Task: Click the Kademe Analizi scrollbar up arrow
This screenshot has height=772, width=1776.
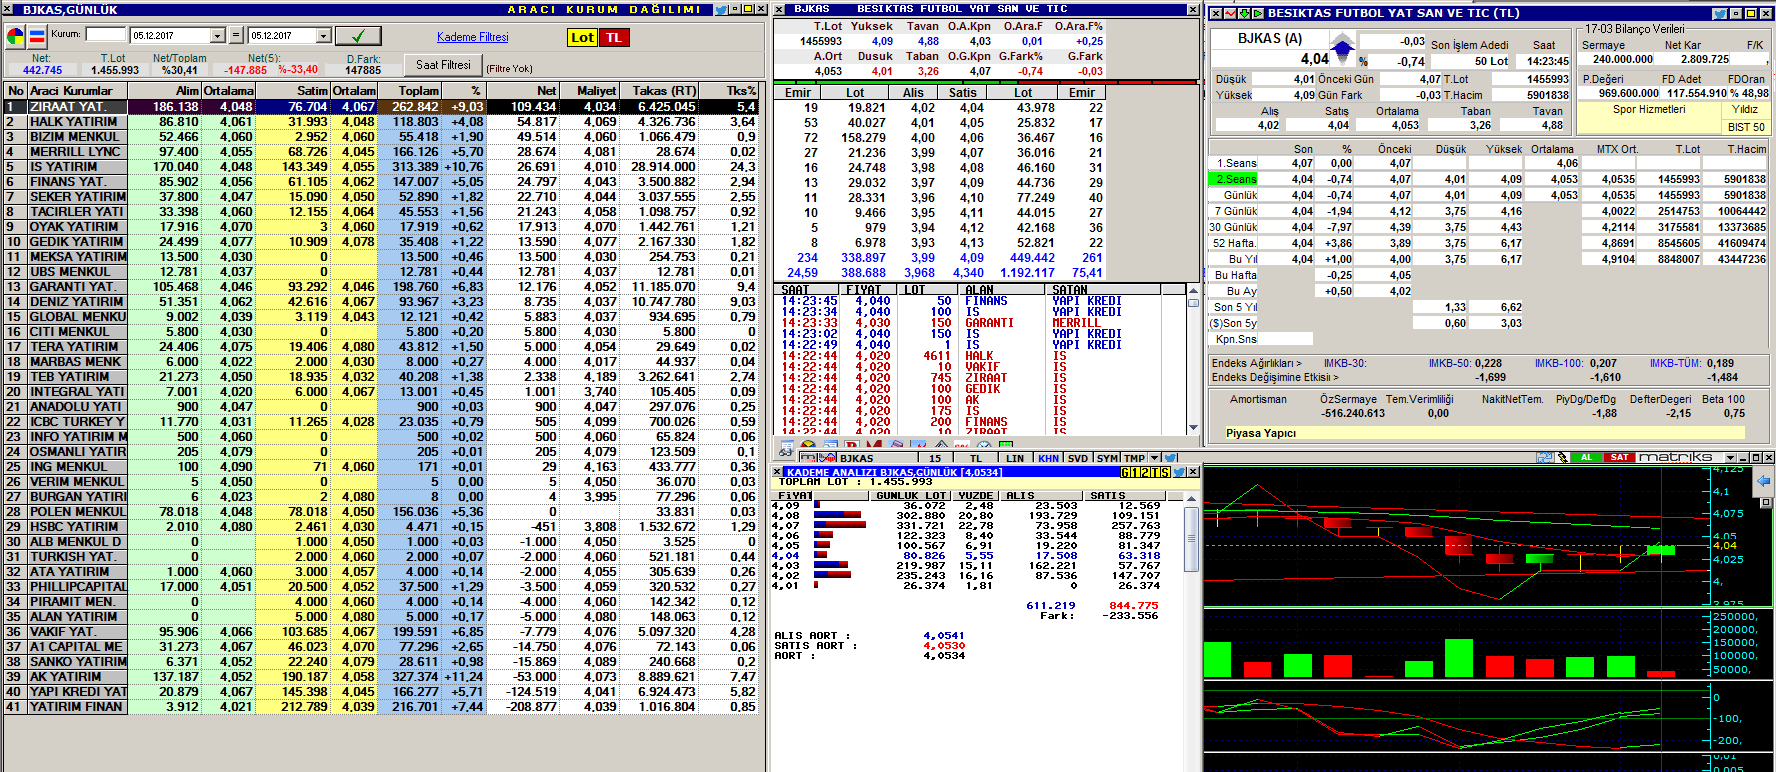Action: click(1191, 497)
